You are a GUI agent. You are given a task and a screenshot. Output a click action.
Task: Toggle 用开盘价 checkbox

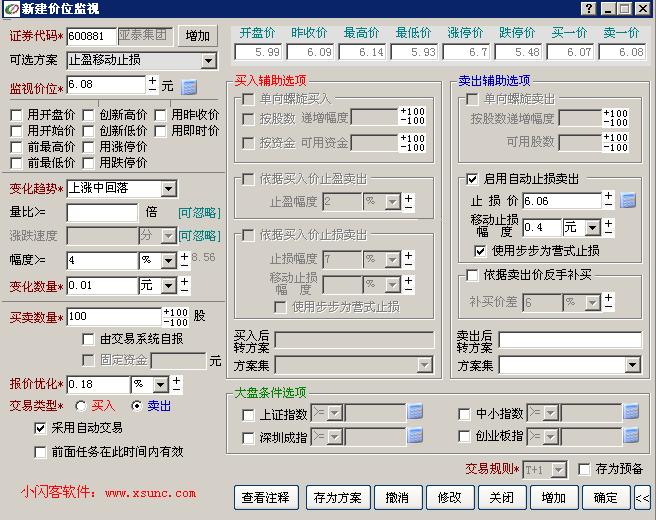(x=16, y=115)
